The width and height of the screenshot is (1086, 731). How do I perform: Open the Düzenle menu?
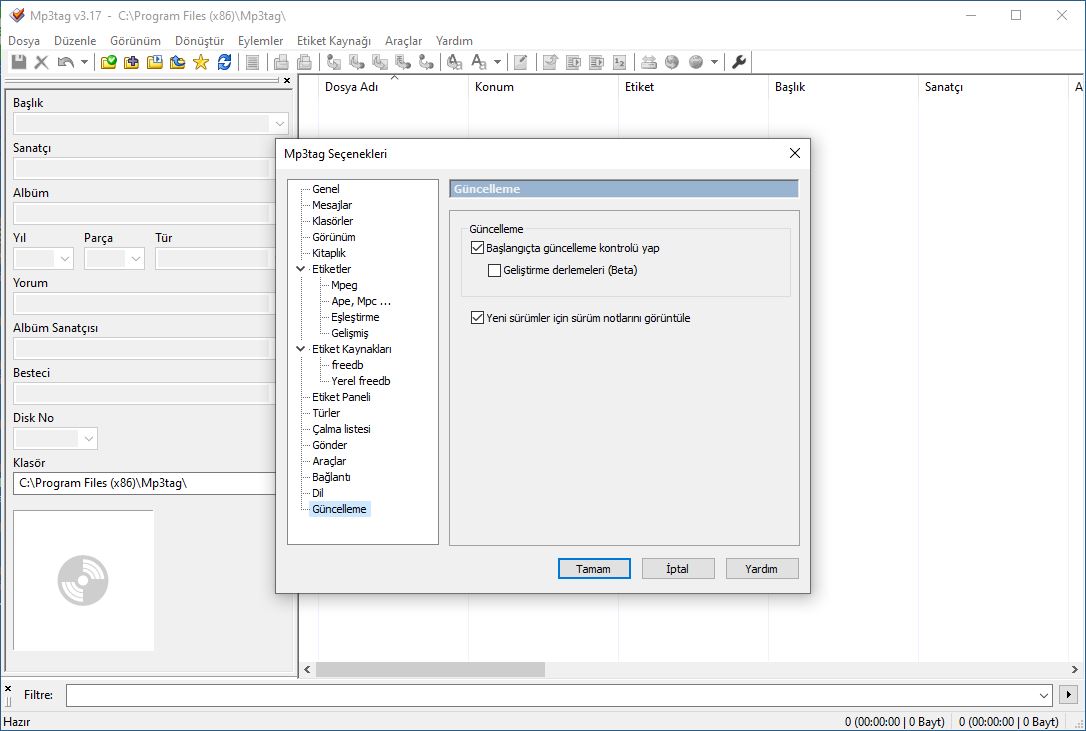75,41
